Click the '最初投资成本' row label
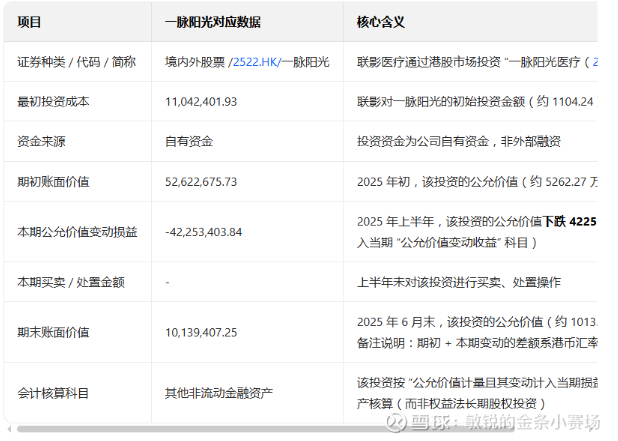The height and width of the screenshot is (441, 618). 53,102
